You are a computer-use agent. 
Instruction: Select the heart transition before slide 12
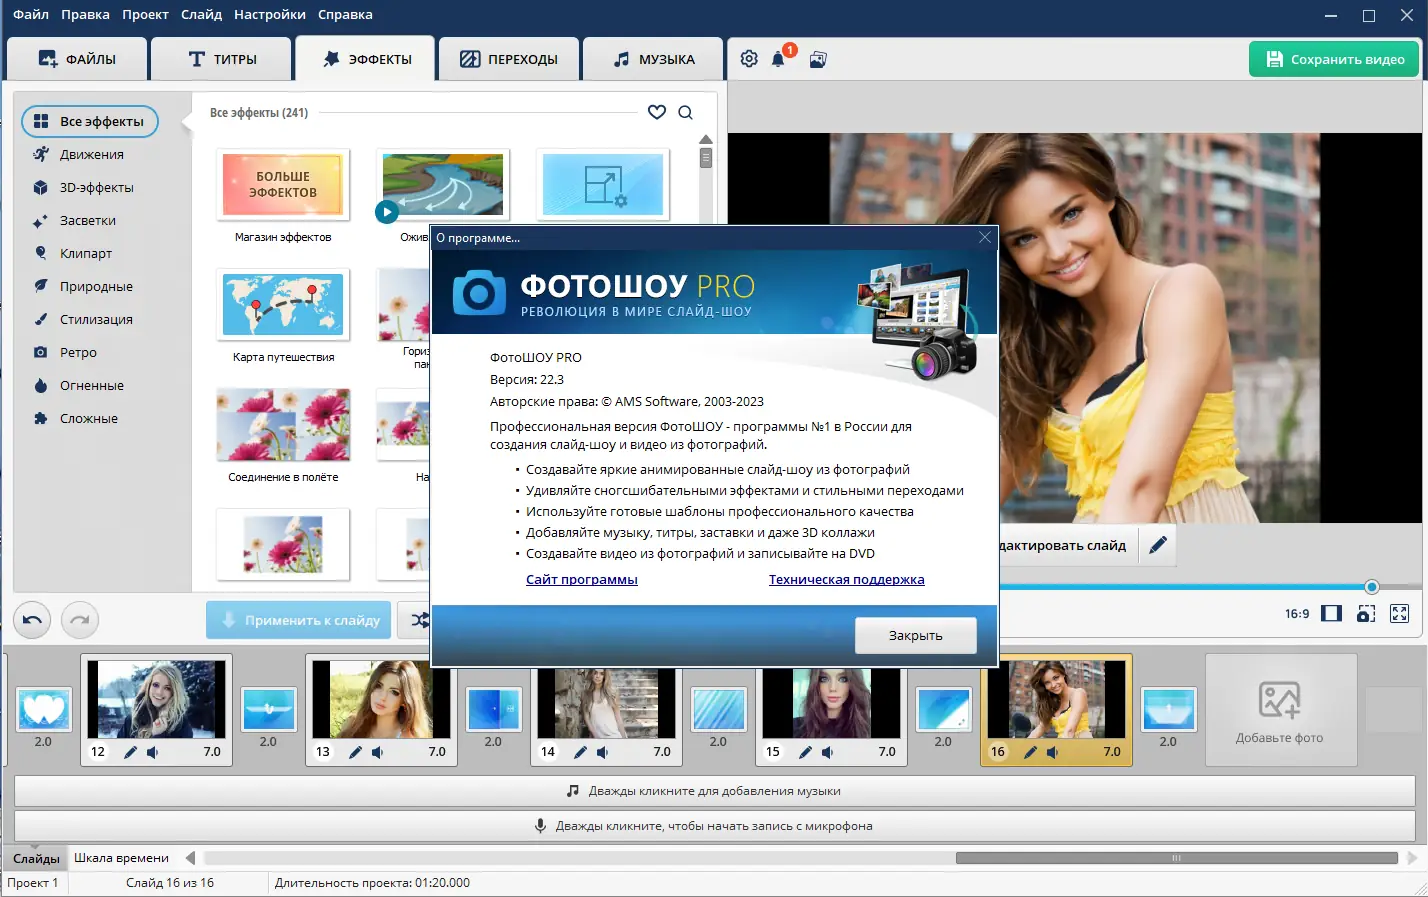pos(43,709)
